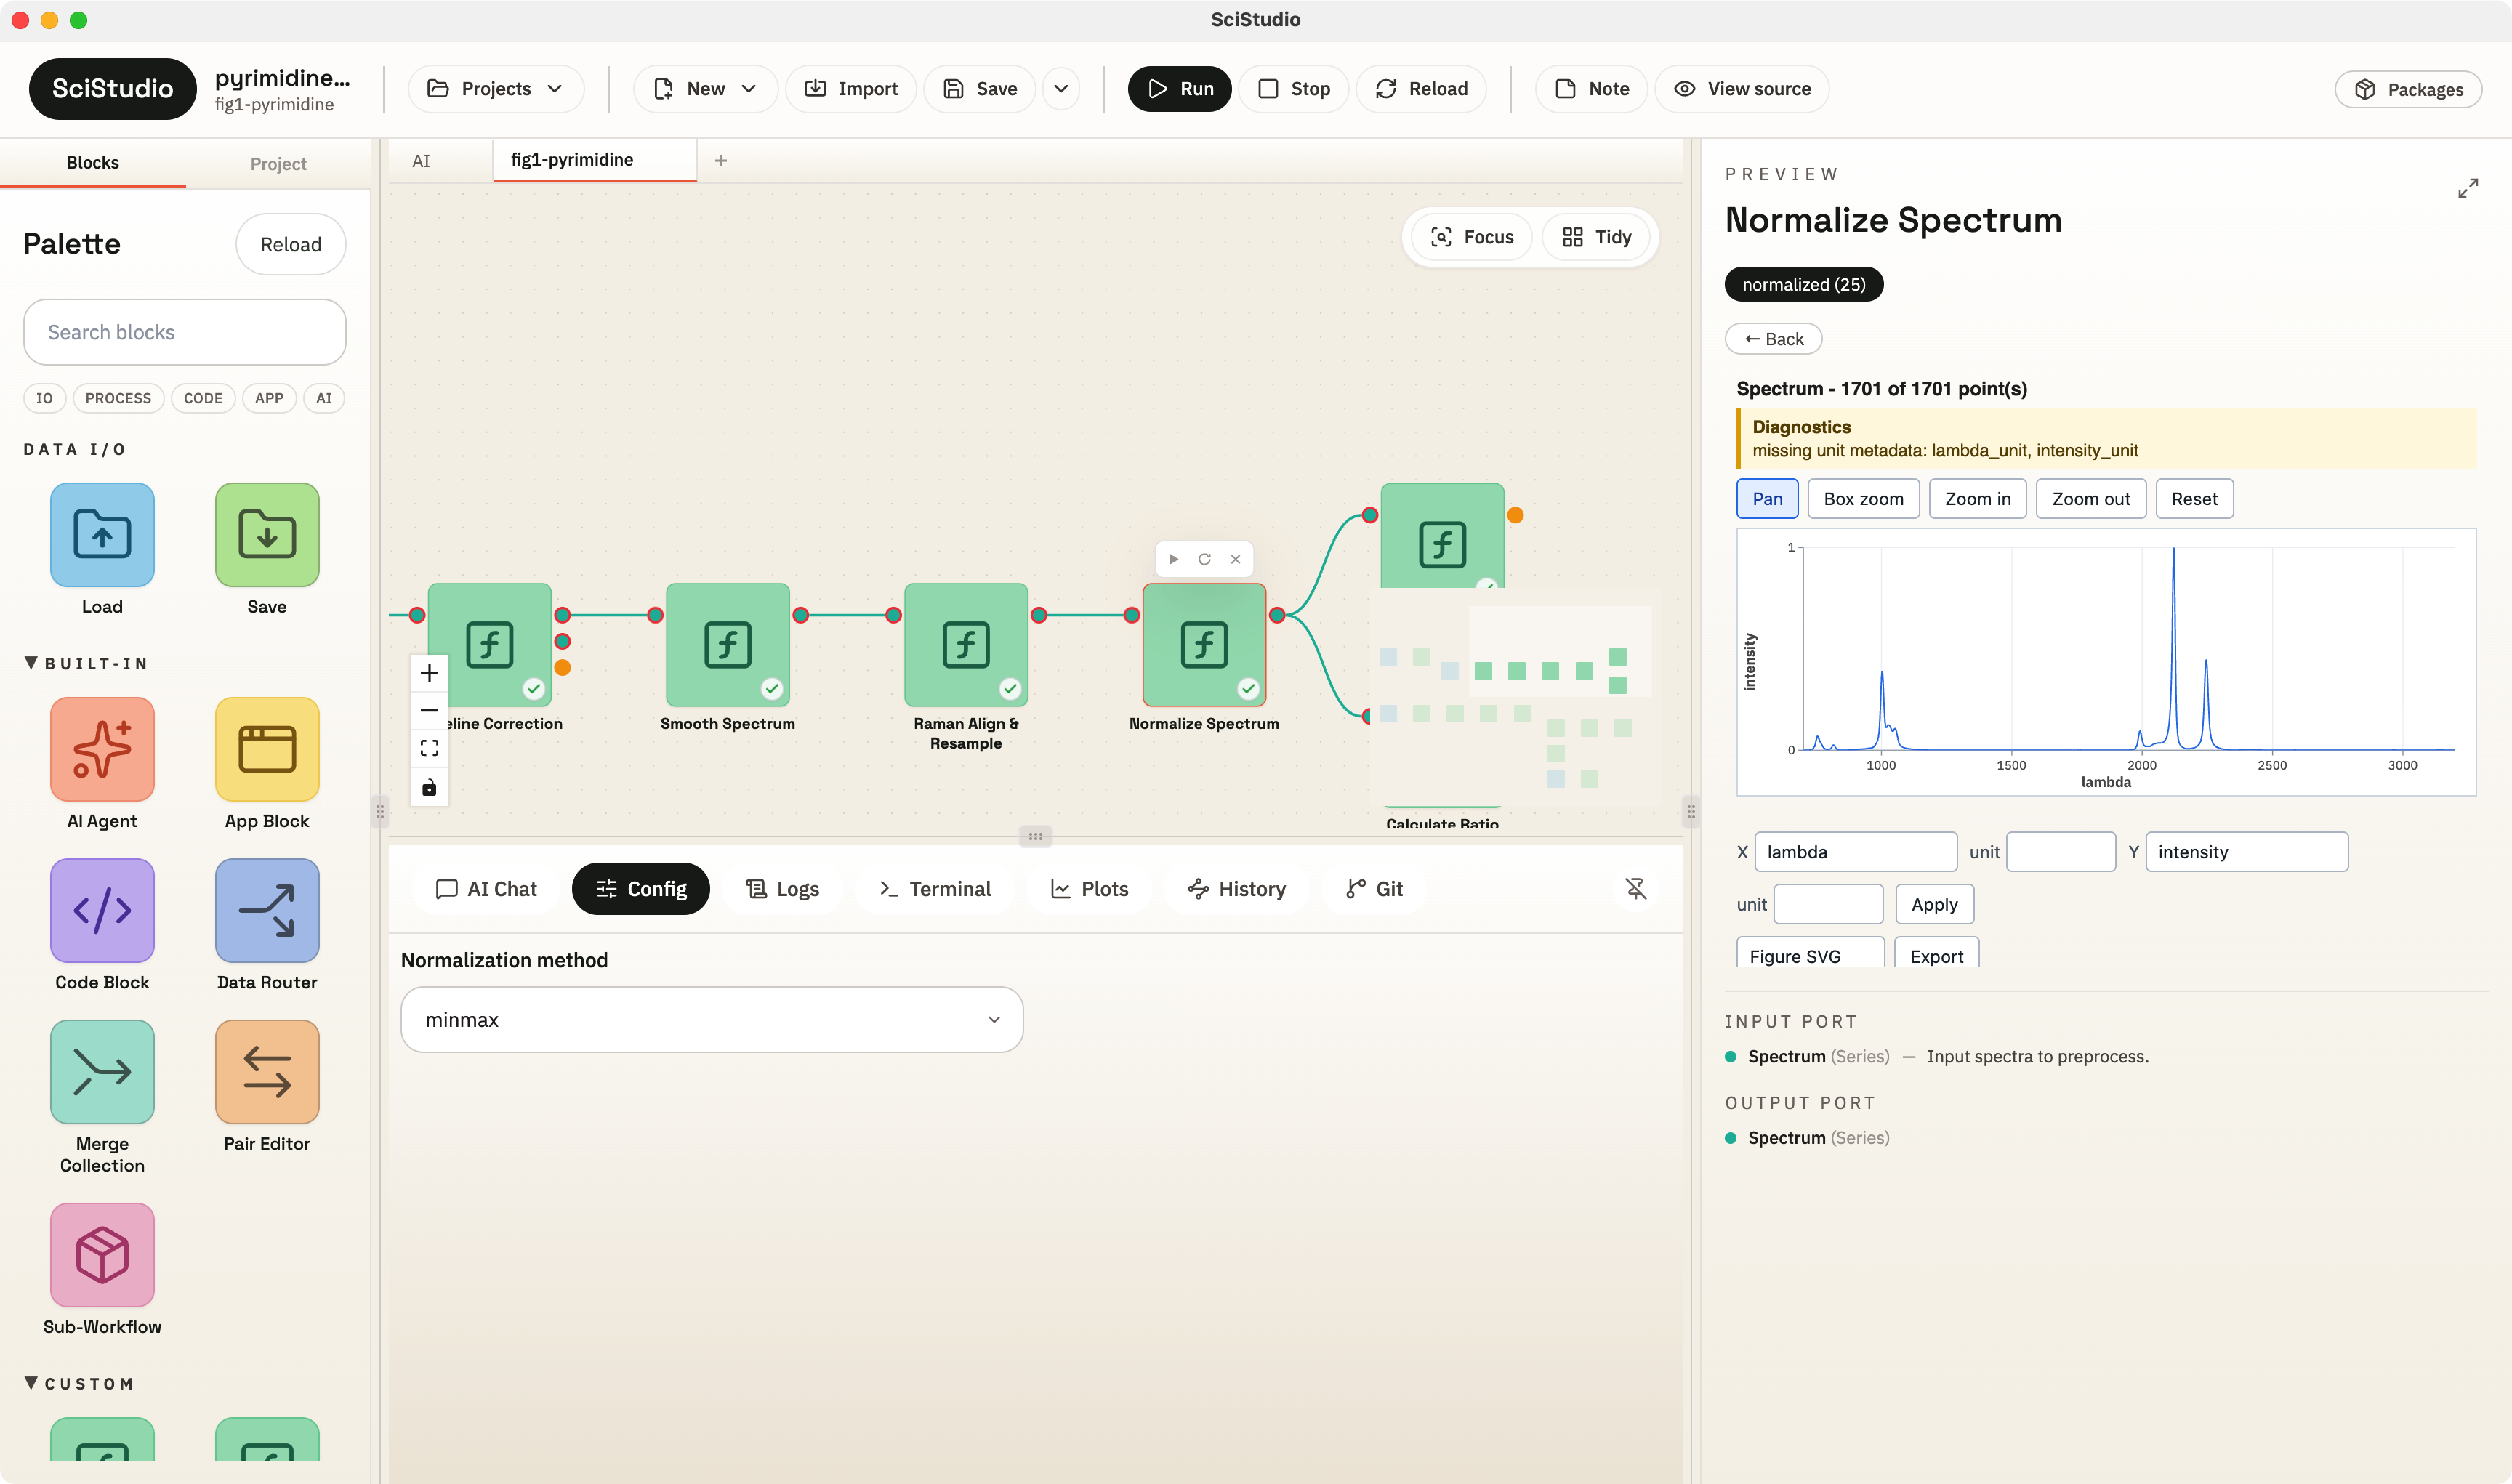Click the Tidy button on canvas

(x=1597, y=237)
